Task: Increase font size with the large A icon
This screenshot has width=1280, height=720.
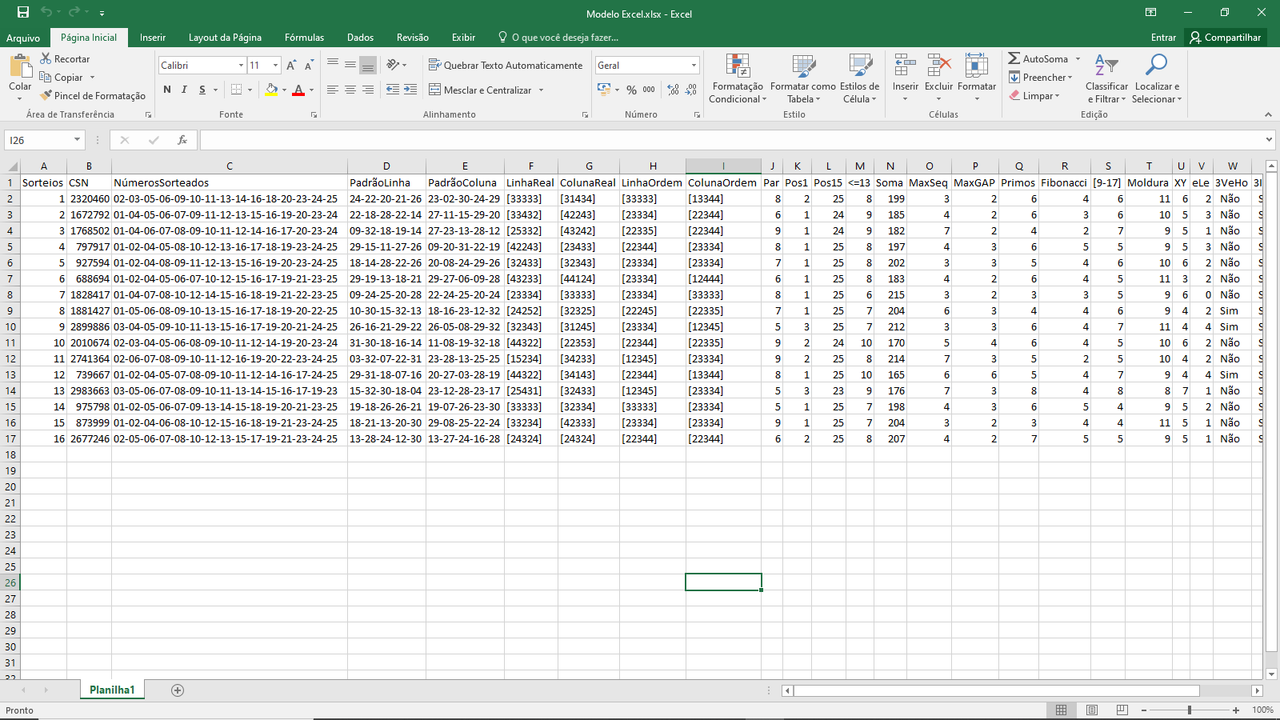Action: tap(292, 65)
